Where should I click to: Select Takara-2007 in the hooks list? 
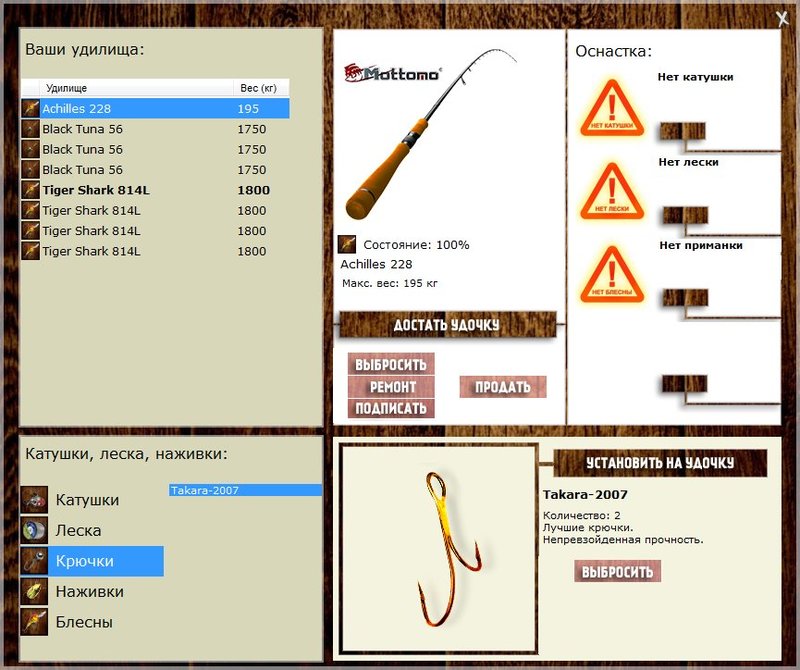245,490
